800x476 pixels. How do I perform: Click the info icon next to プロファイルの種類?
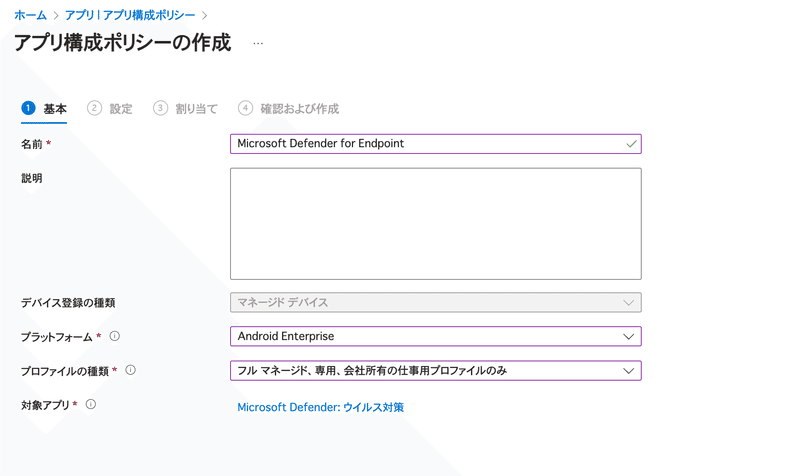tap(131, 370)
